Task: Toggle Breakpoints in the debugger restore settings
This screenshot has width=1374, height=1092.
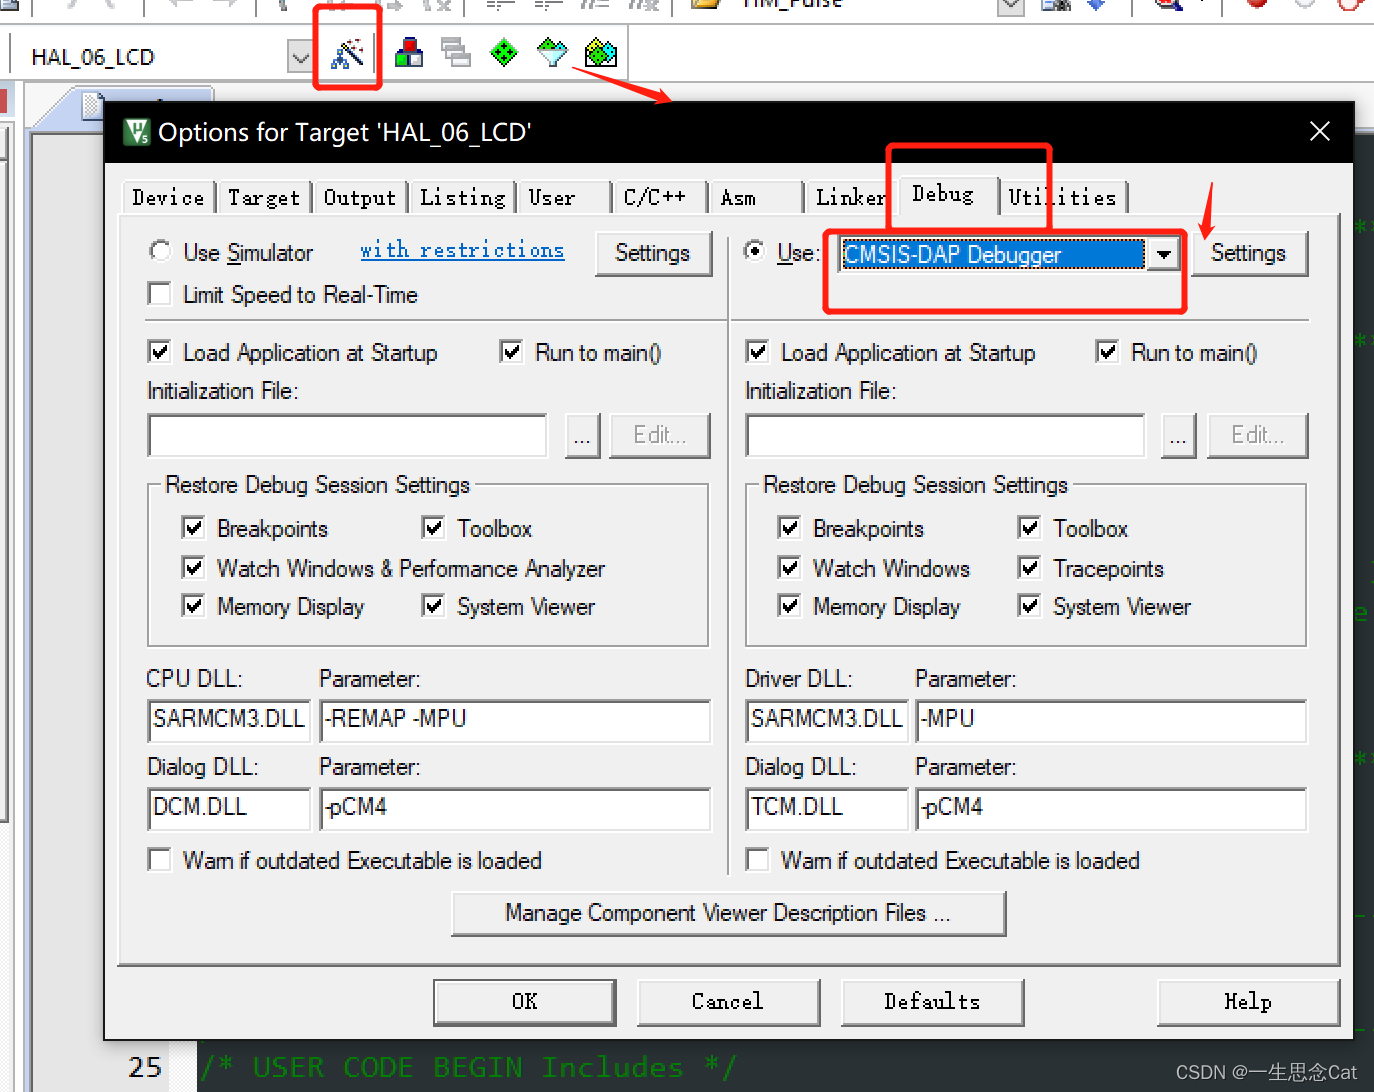Action: click(789, 528)
